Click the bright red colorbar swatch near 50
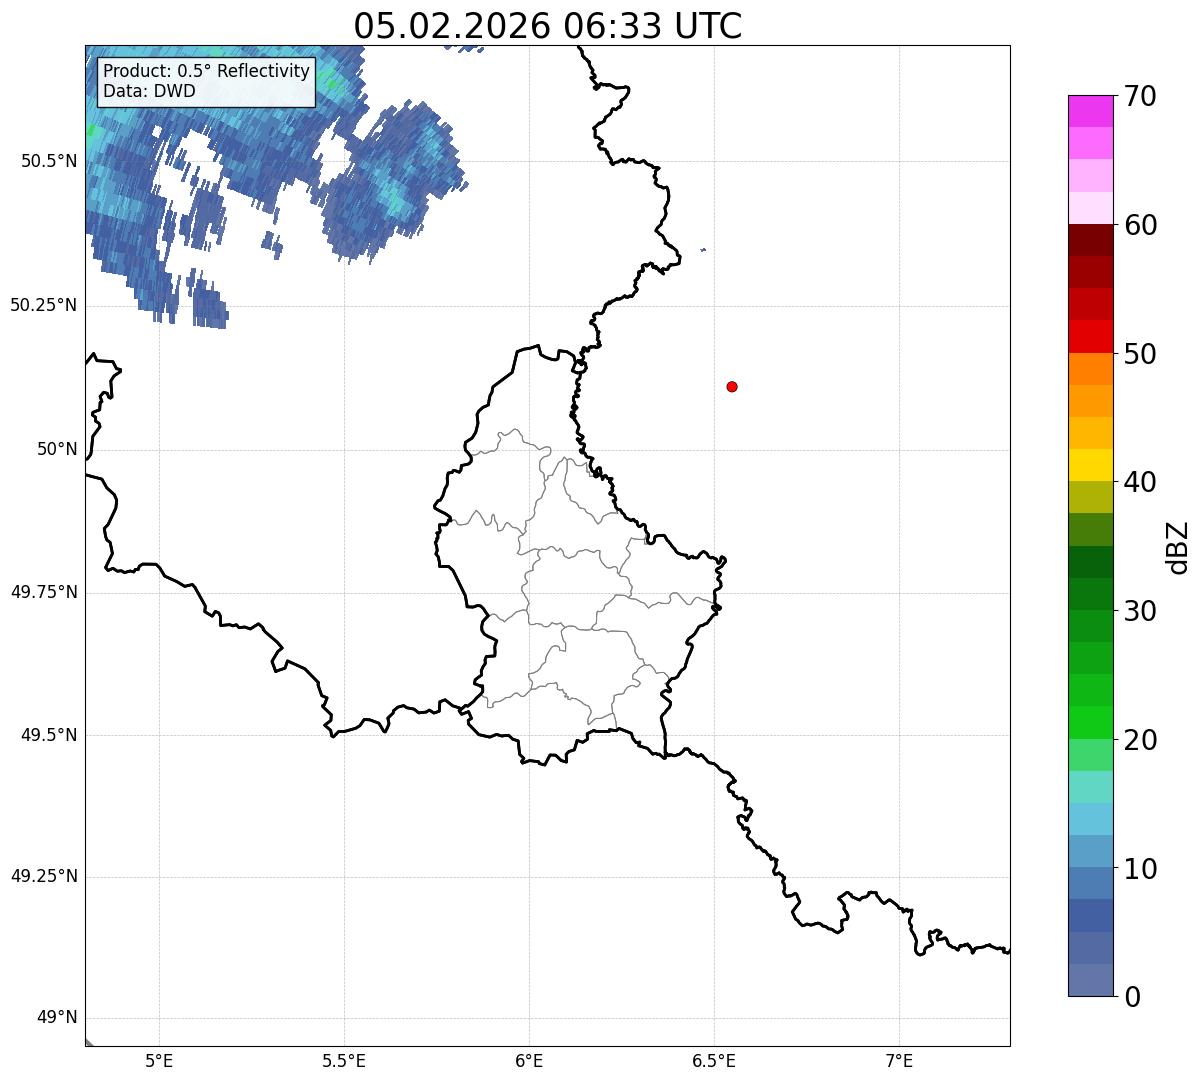 click(1091, 337)
